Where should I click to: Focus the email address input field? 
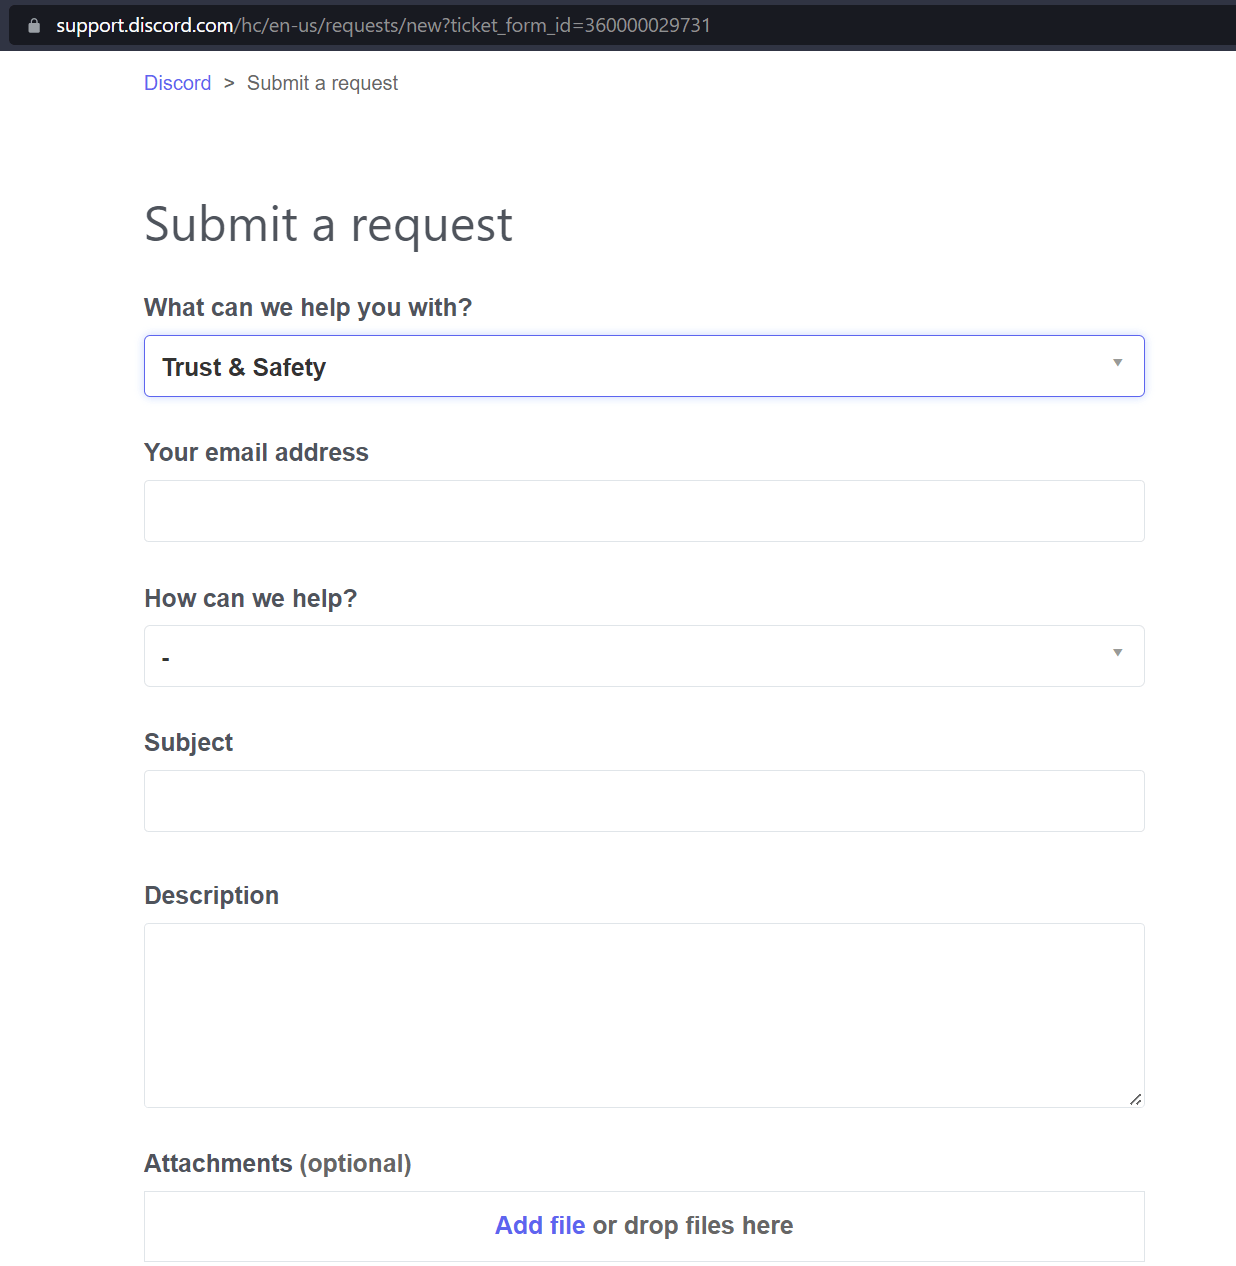[x=644, y=511]
